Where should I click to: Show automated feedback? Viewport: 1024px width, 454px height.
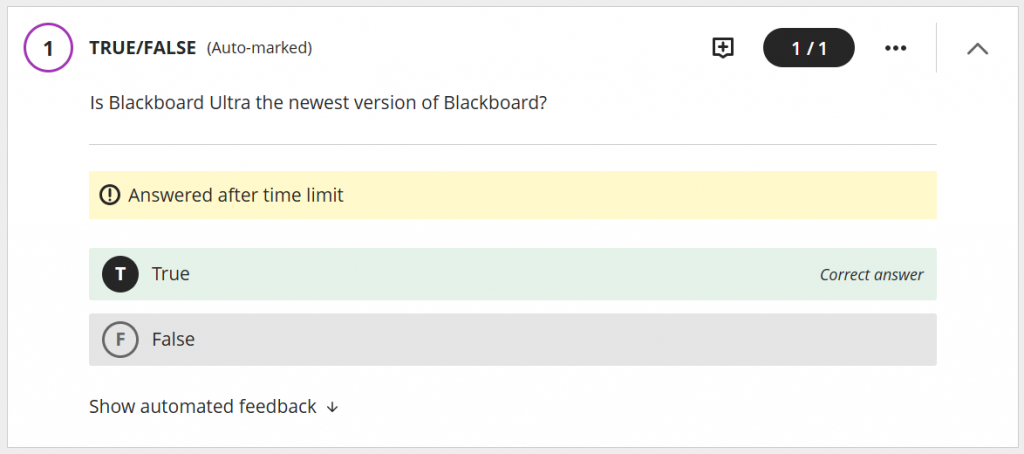pyautogui.click(x=203, y=407)
